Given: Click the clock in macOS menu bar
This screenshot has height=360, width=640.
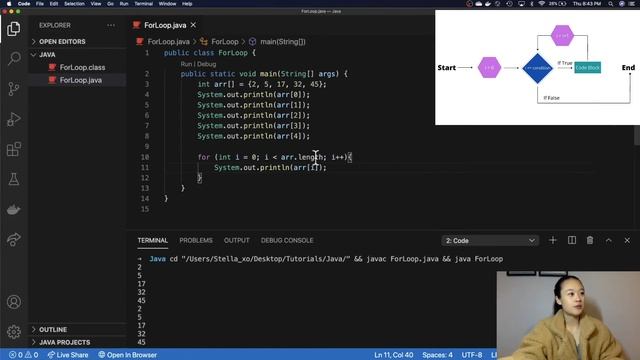Looking at the screenshot, I should 587,4.
